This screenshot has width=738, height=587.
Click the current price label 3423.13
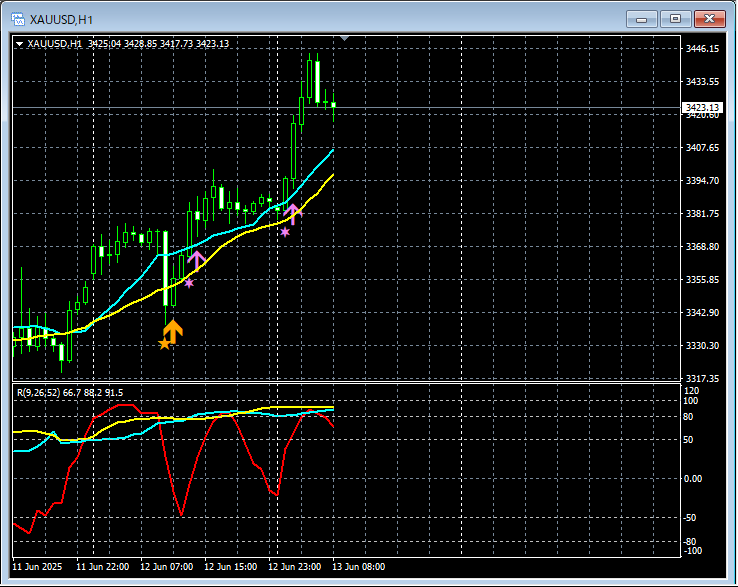(702, 108)
